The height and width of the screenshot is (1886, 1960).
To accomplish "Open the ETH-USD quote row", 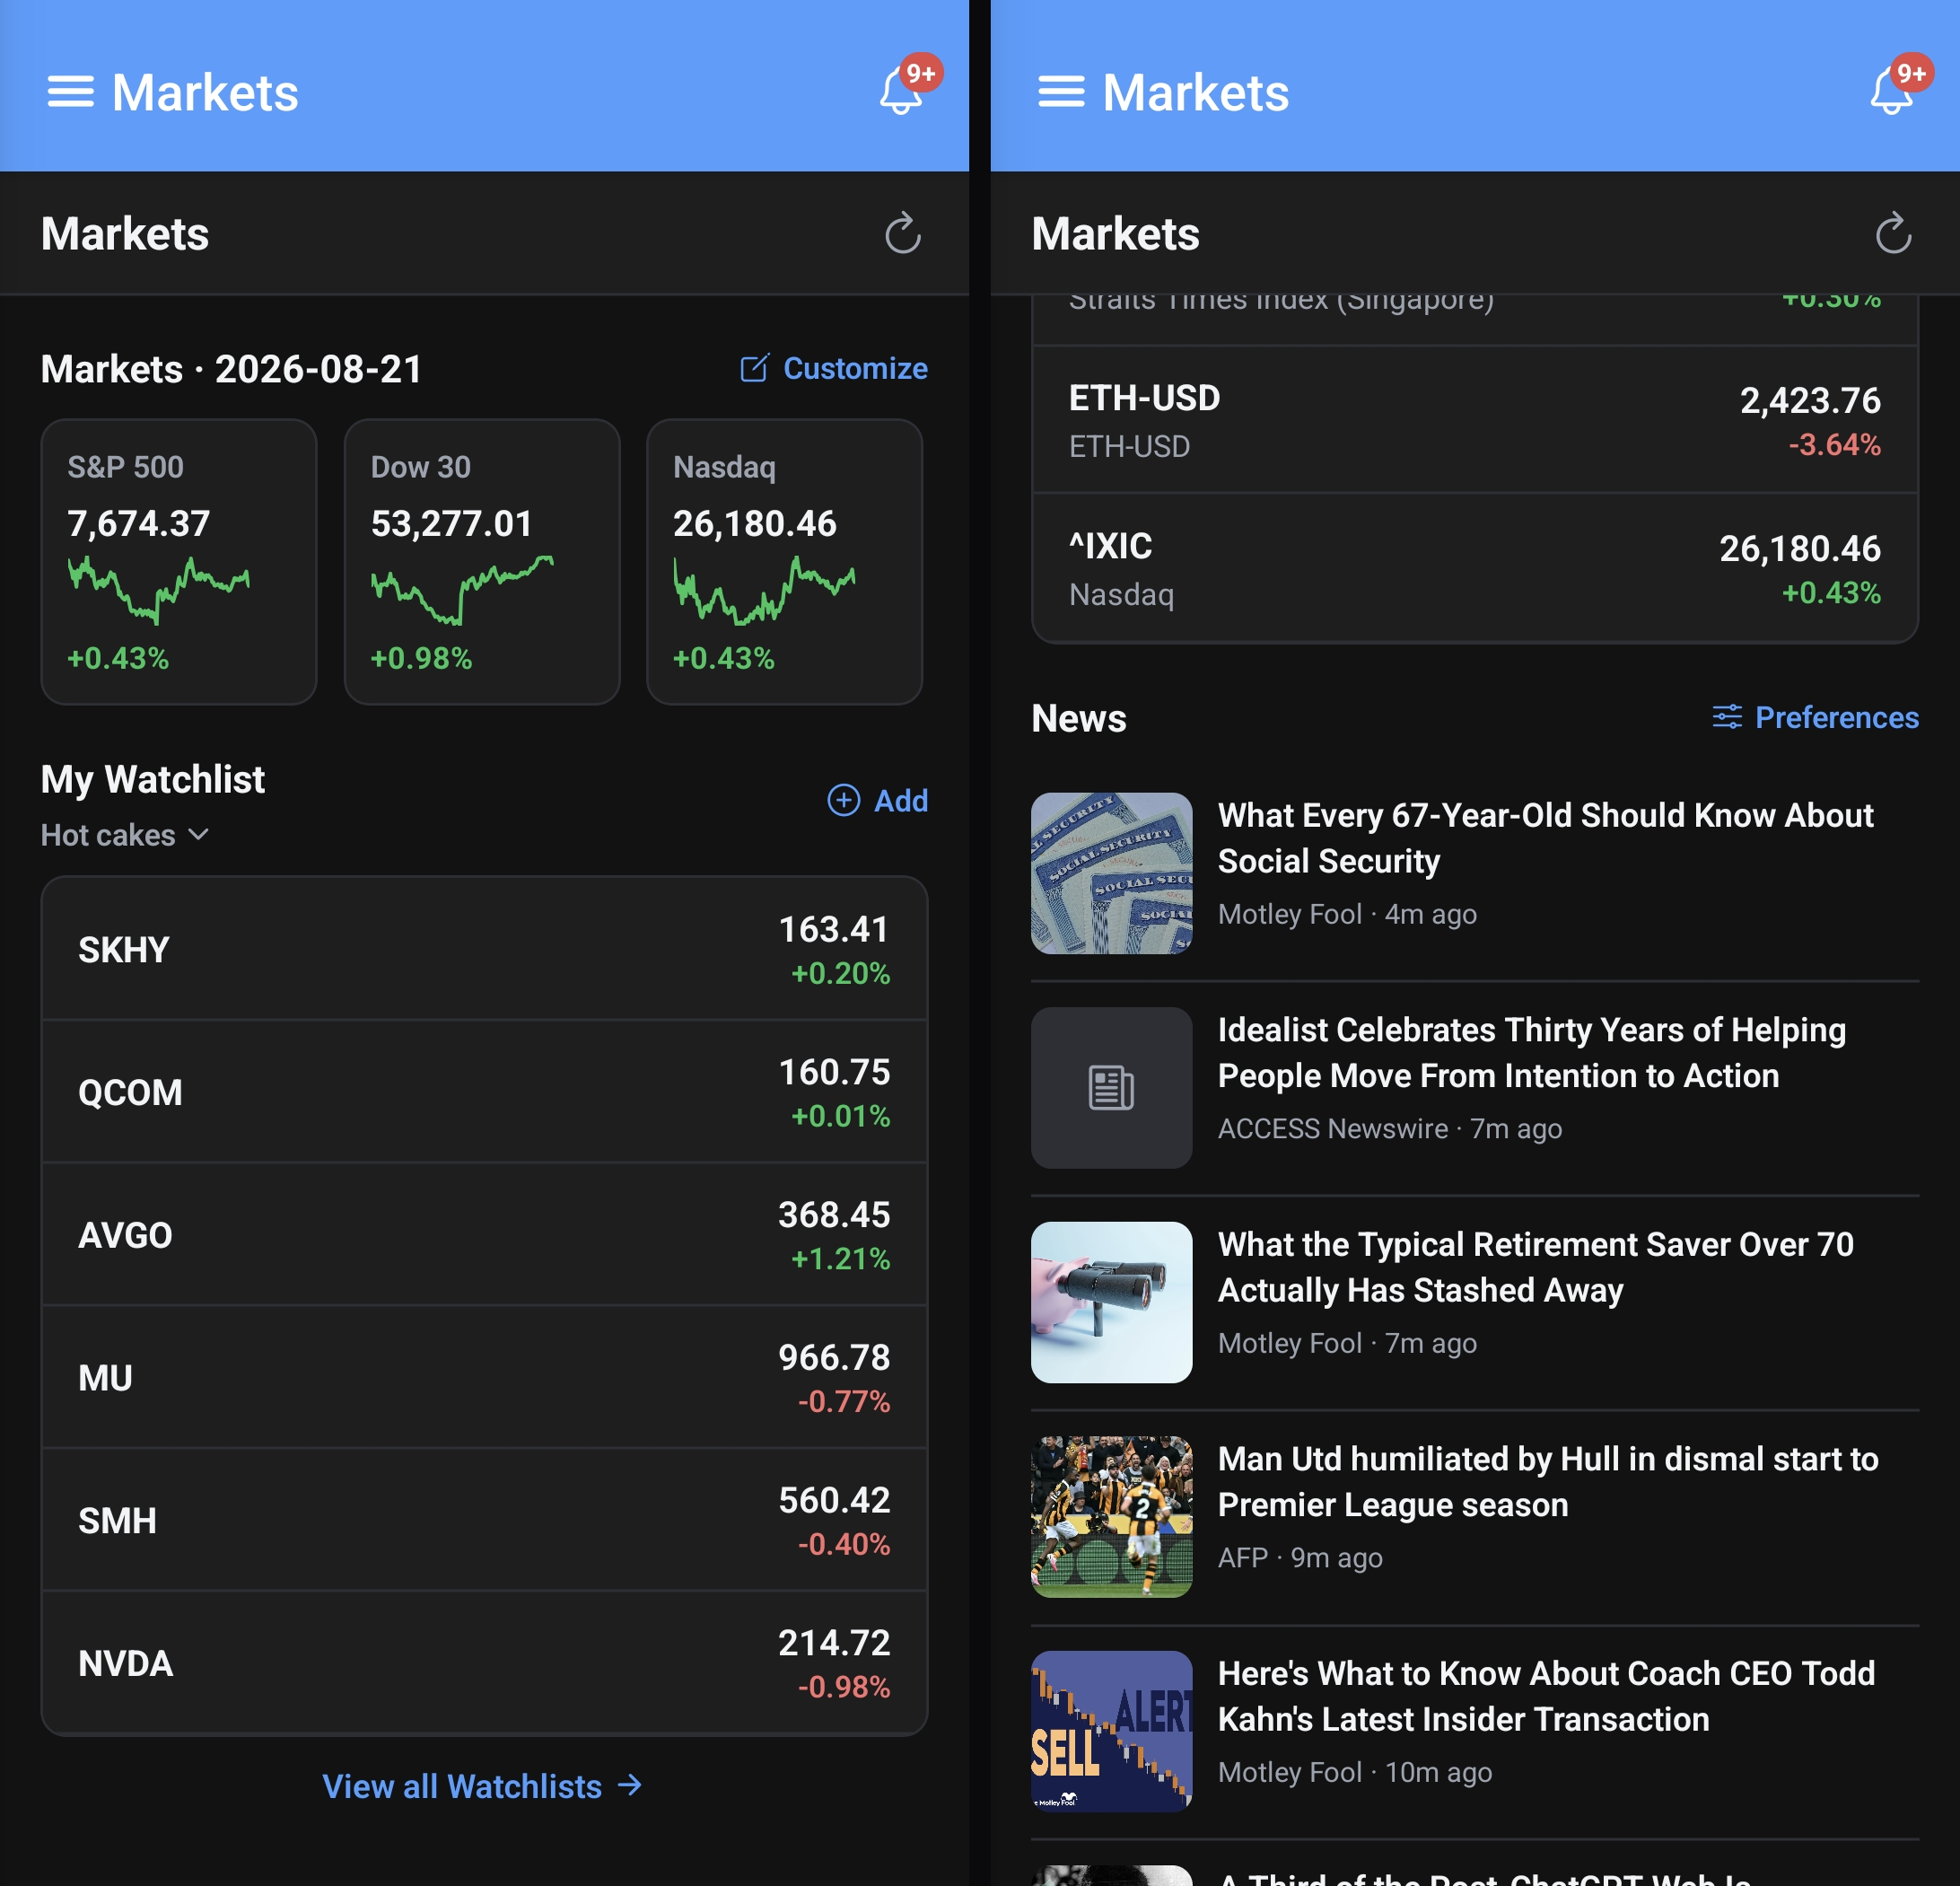I will point(1475,420).
